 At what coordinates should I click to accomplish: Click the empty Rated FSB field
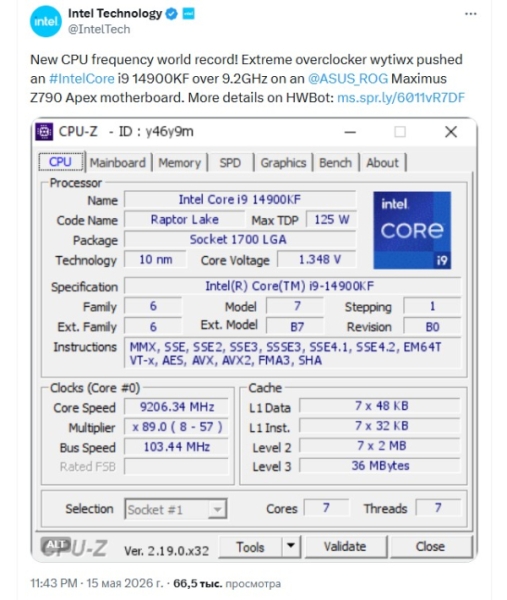click(176, 466)
